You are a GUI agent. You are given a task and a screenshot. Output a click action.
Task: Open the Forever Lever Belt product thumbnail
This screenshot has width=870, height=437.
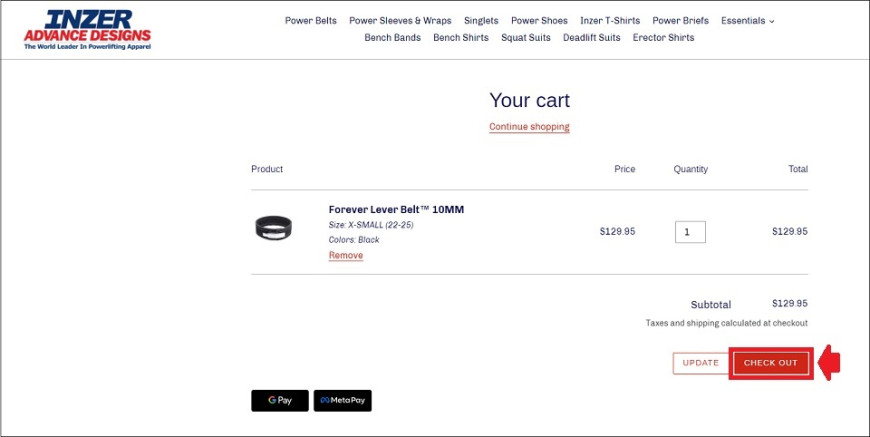click(x=274, y=227)
